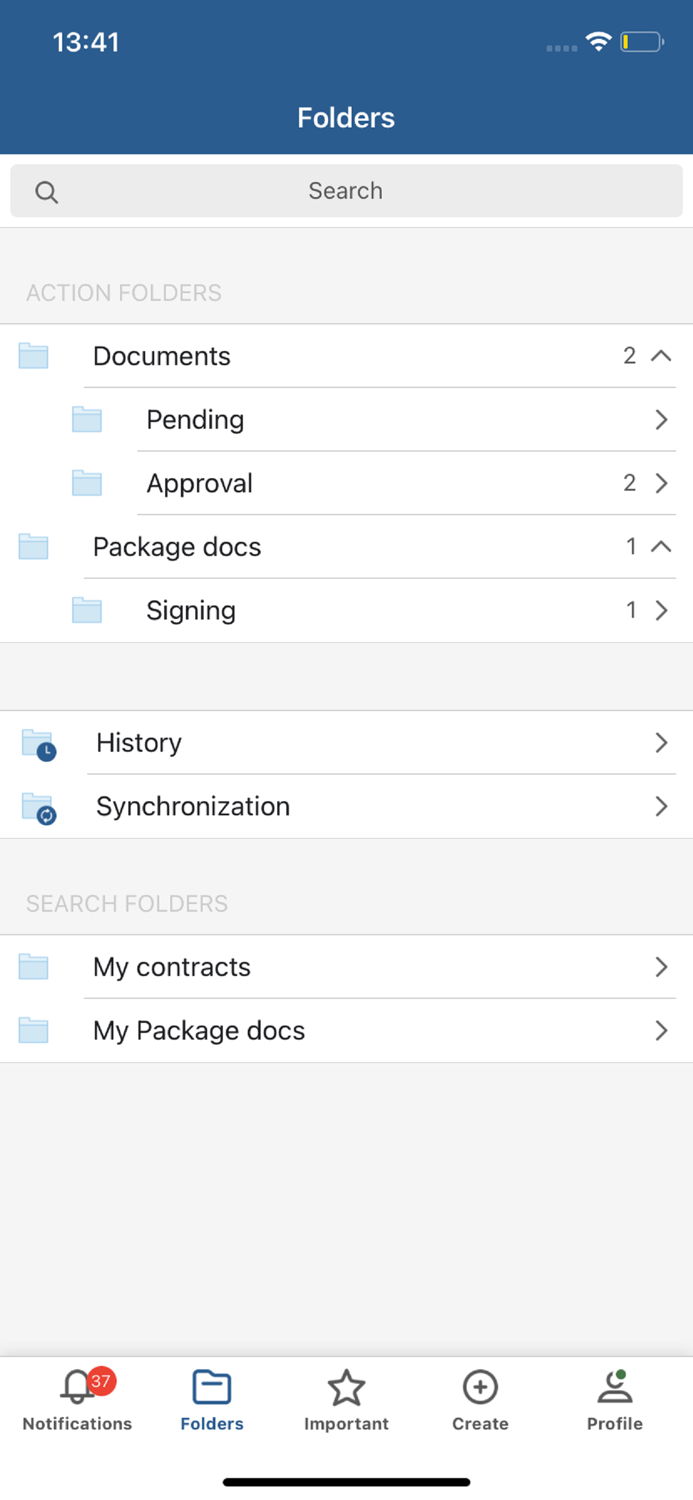Tap the Pending folder icon
Viewport: 693px width, 1500px height.
tap(87, 420)
